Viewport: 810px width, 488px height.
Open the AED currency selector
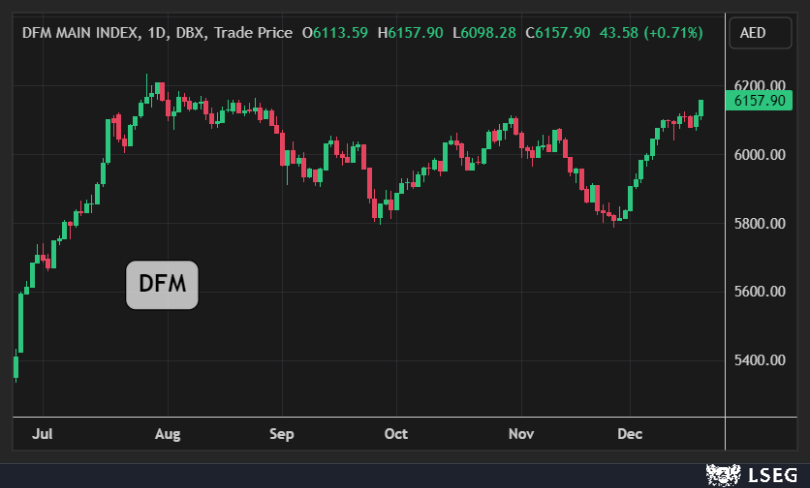[753, 33]
